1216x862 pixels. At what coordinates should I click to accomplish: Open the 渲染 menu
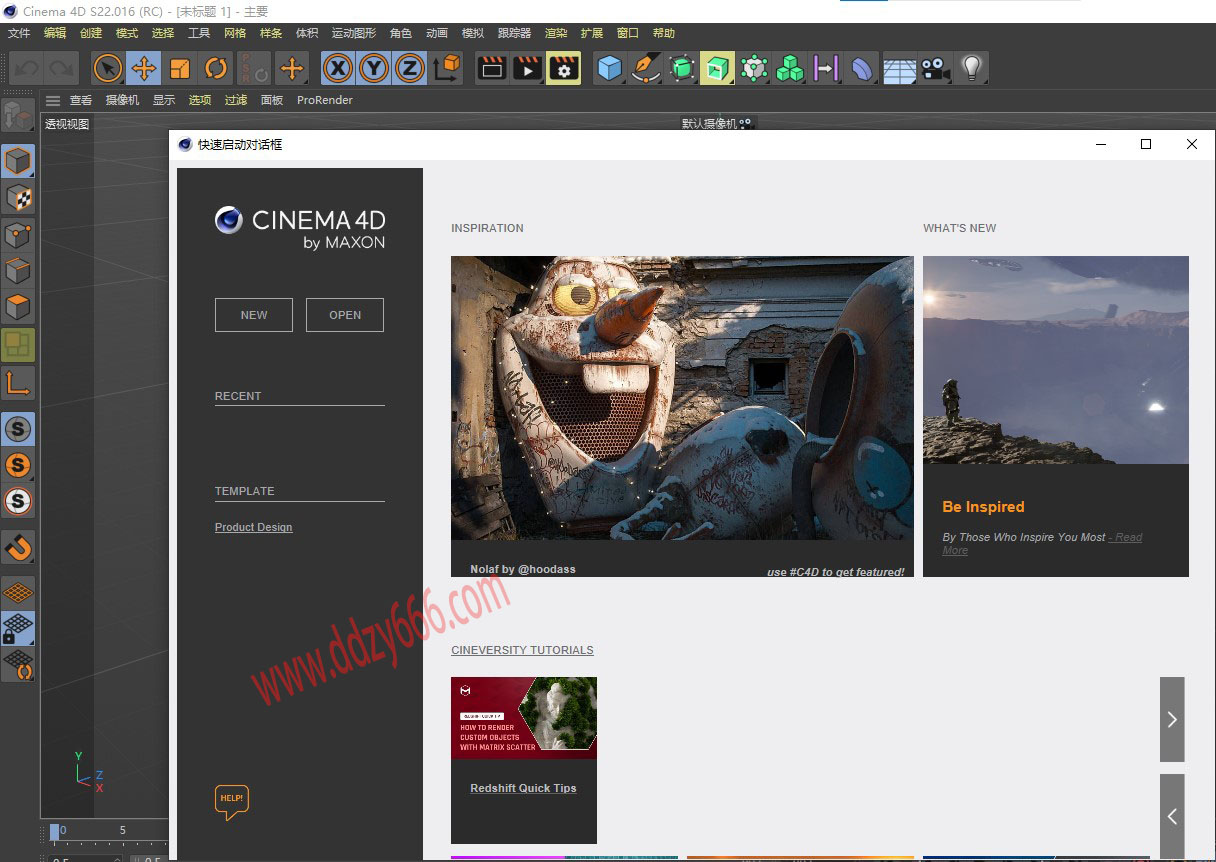tap(556, 33)
